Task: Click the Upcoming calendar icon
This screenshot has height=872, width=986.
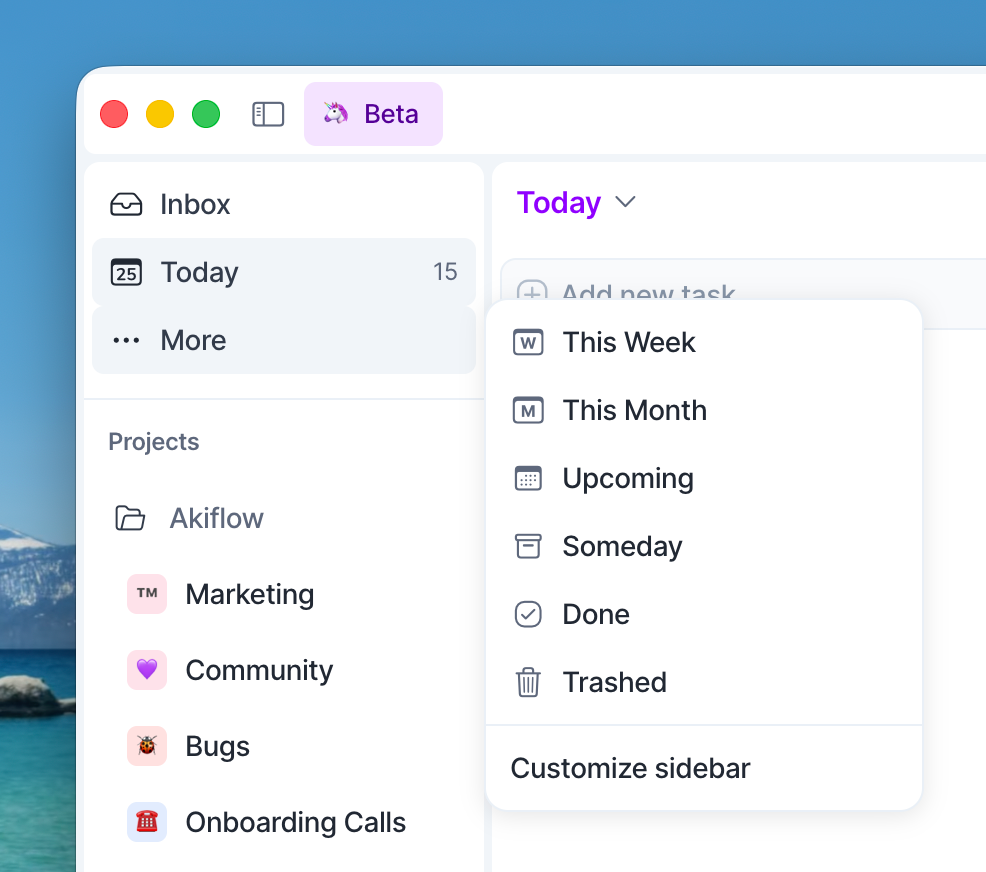Action: coord(528,478)
